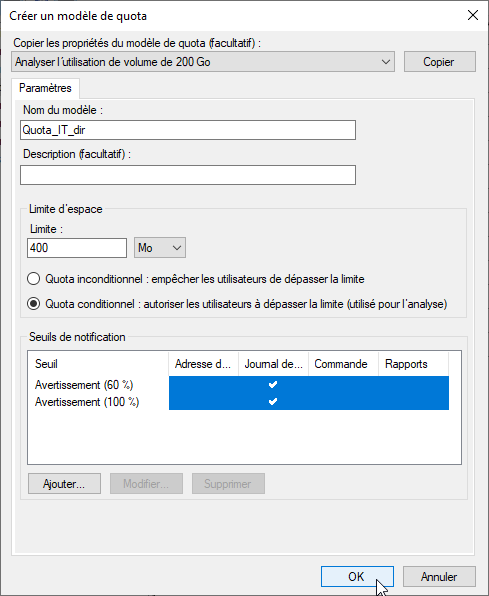
Task: Click the Ajouter... button
Action: pyautogui.click(x=64, y=483)
